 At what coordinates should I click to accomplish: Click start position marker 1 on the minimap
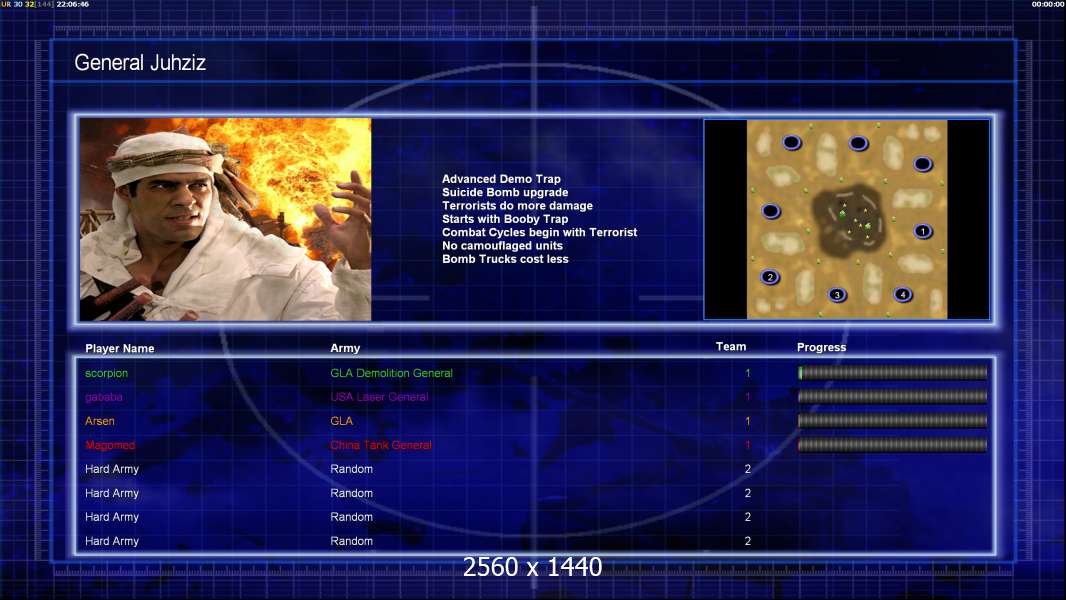click(x=923, y=231)
